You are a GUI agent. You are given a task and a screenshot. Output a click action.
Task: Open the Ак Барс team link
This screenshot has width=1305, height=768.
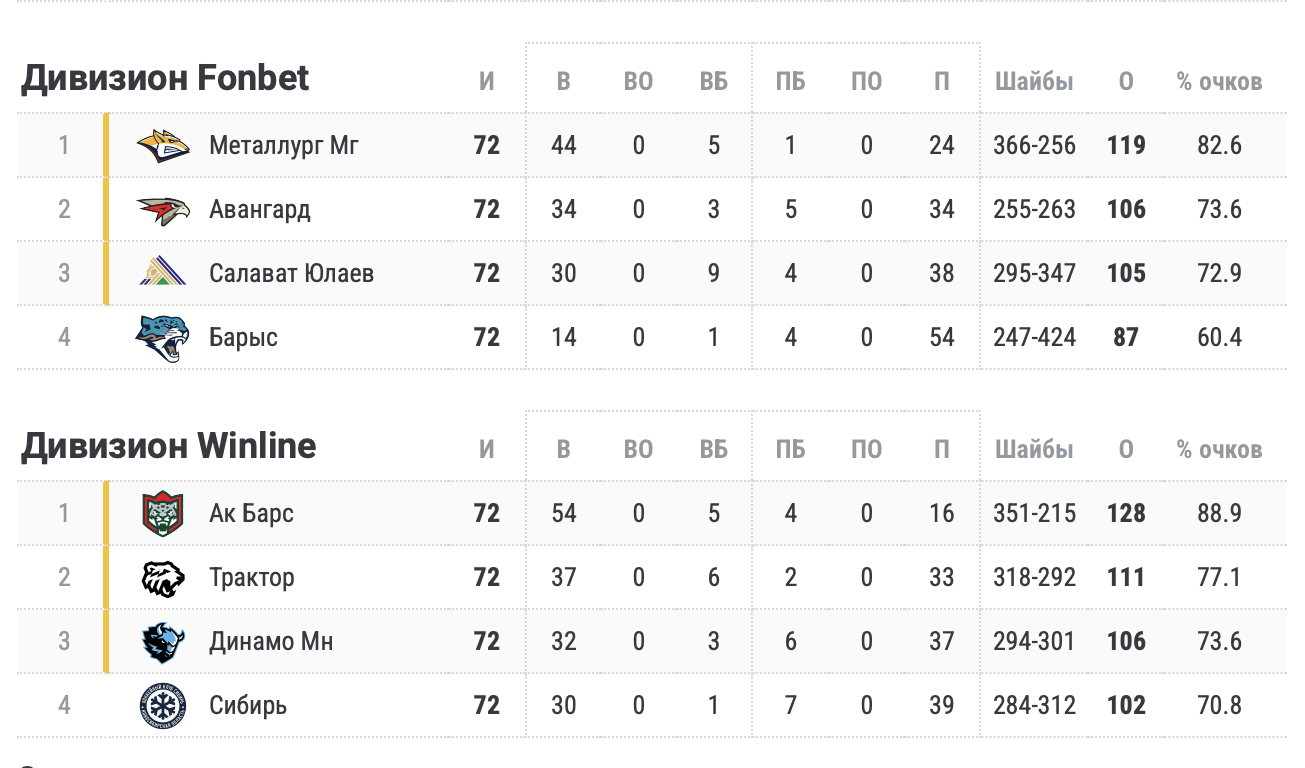point(252,514)
